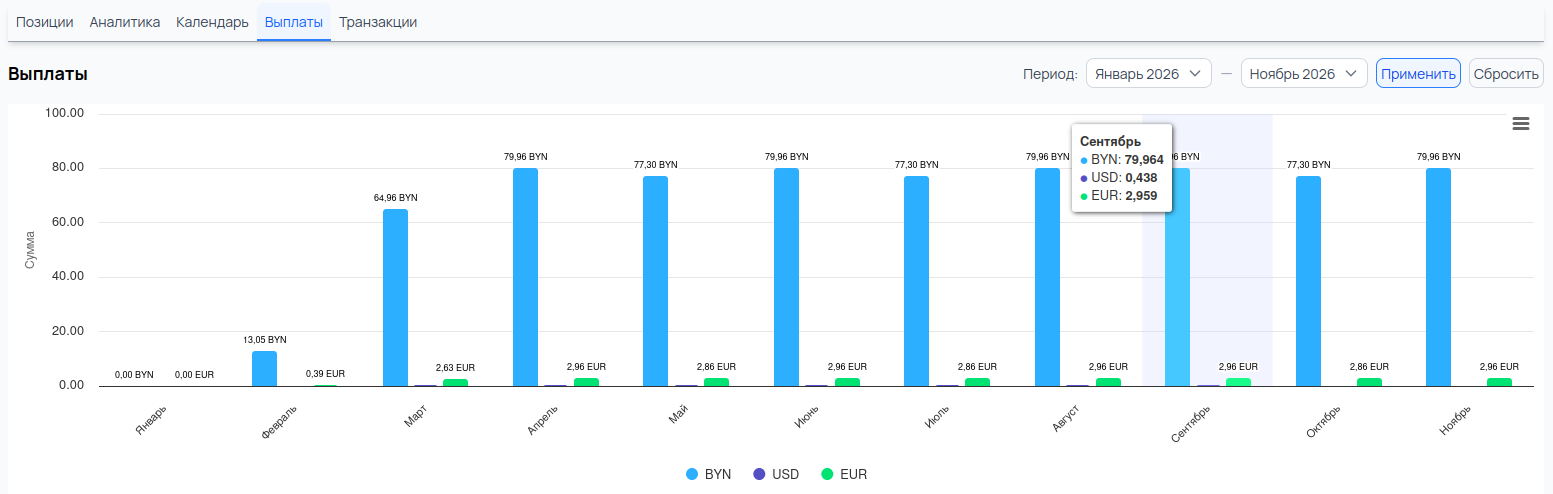
Task: Toggle EUR series in chart legend
Action: tap(843, 474)
